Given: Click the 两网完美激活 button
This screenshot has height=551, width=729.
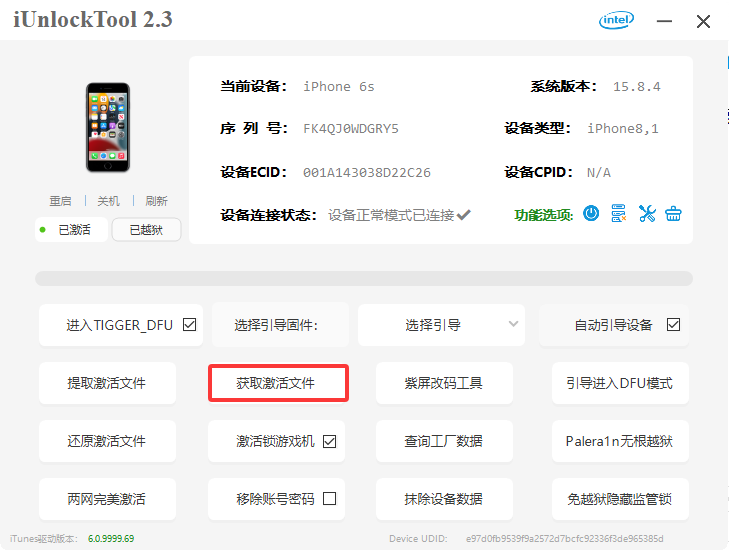Looking at the screenshot, I should coord(107,499).
